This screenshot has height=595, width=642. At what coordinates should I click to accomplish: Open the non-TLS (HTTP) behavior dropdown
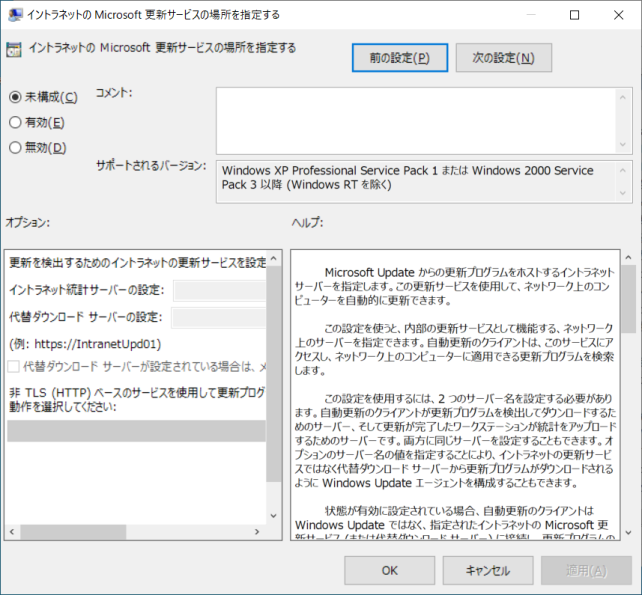136,431
